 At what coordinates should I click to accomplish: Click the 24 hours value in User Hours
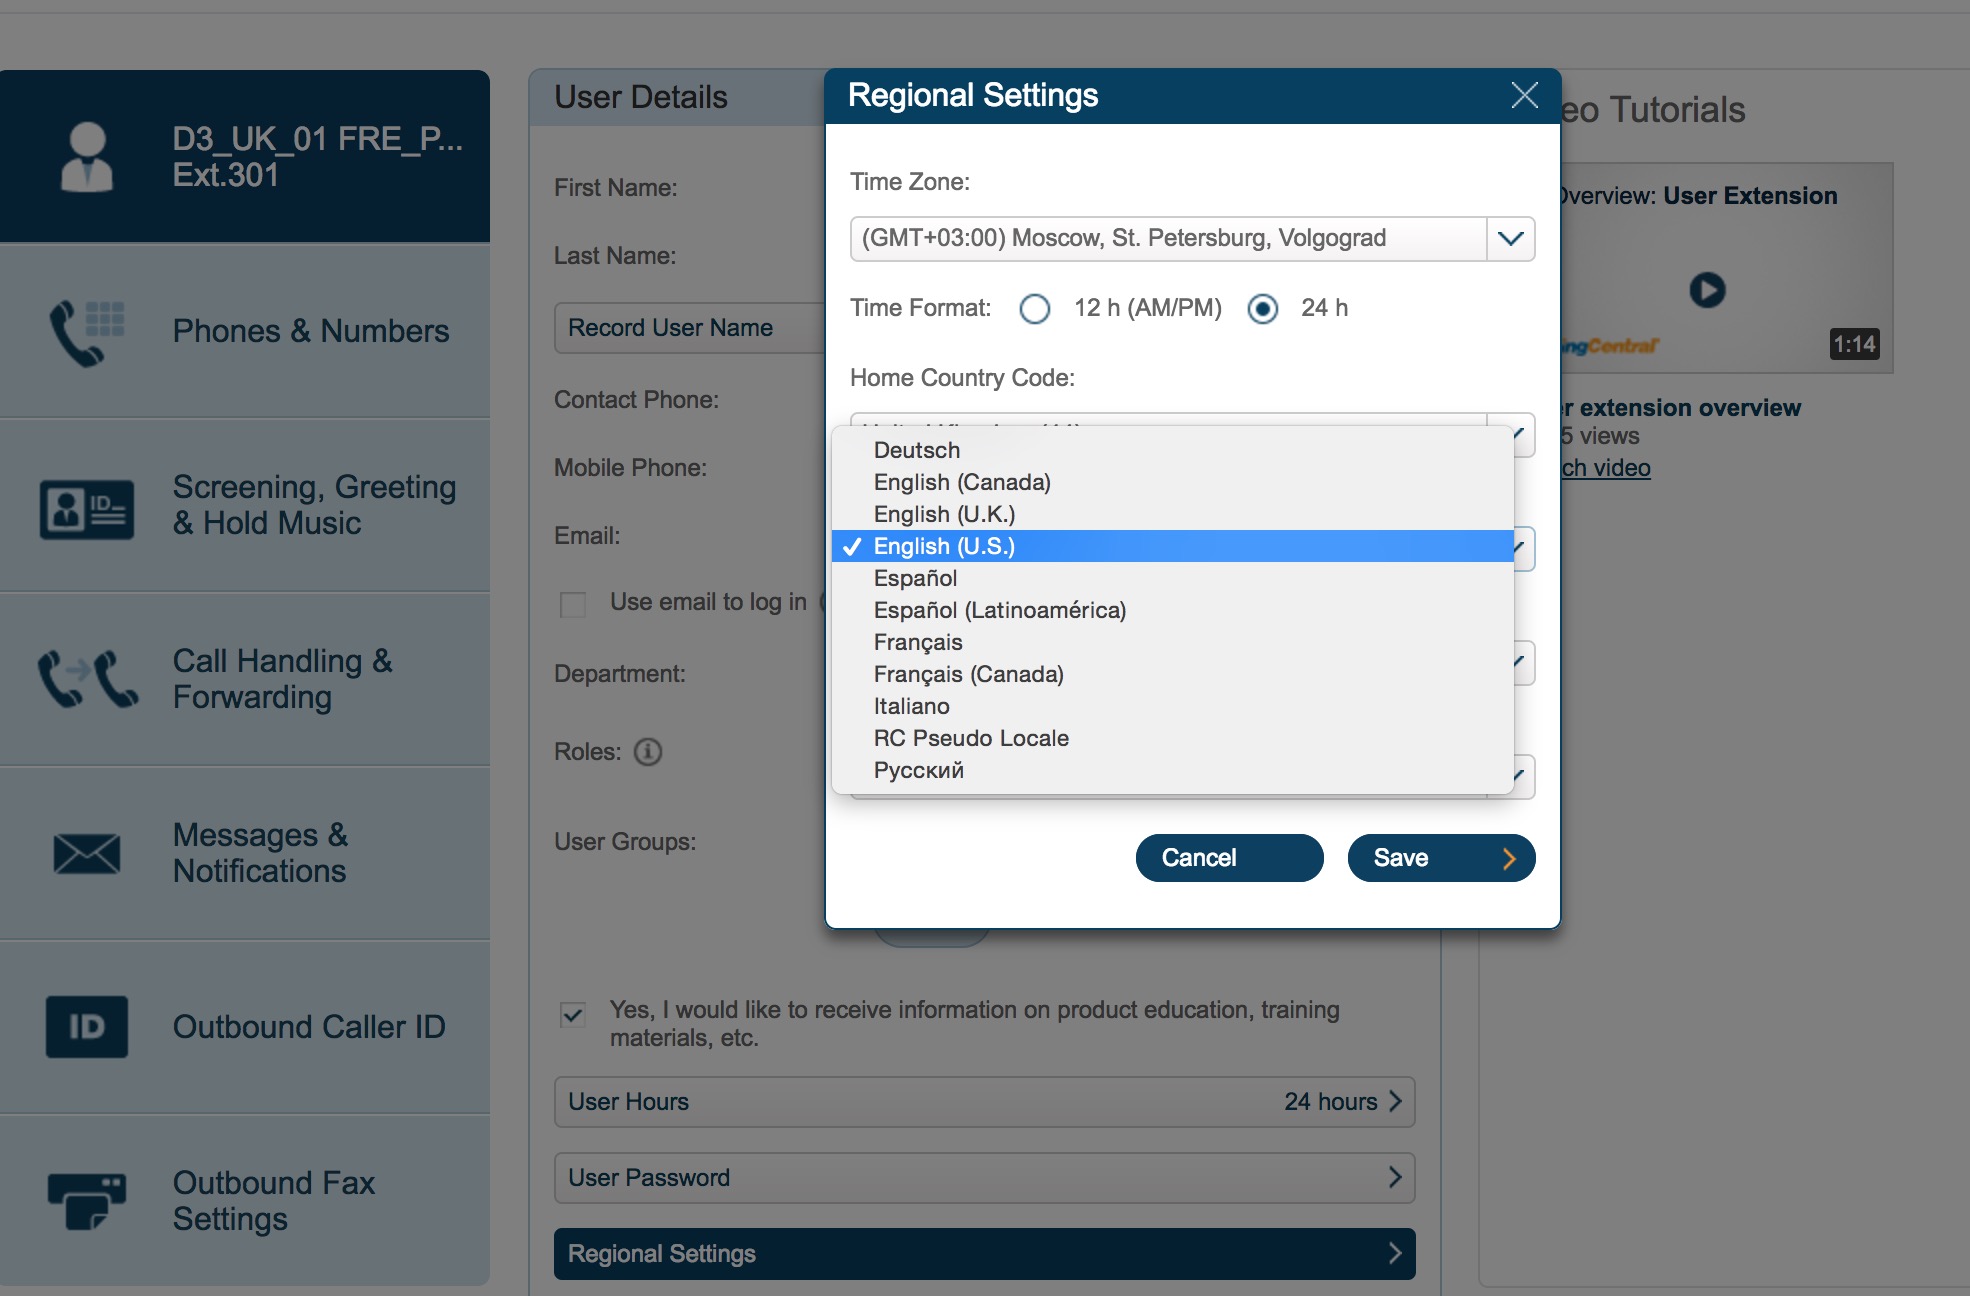(1330, 1101)
